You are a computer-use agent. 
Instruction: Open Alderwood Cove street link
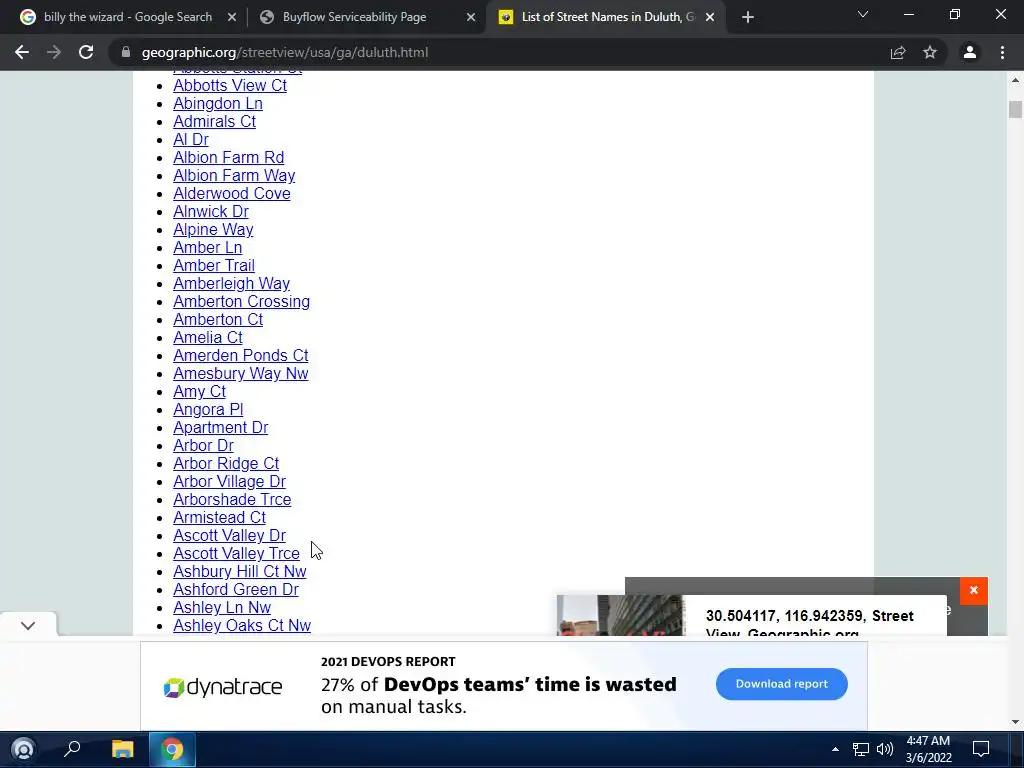coord(232,193)
